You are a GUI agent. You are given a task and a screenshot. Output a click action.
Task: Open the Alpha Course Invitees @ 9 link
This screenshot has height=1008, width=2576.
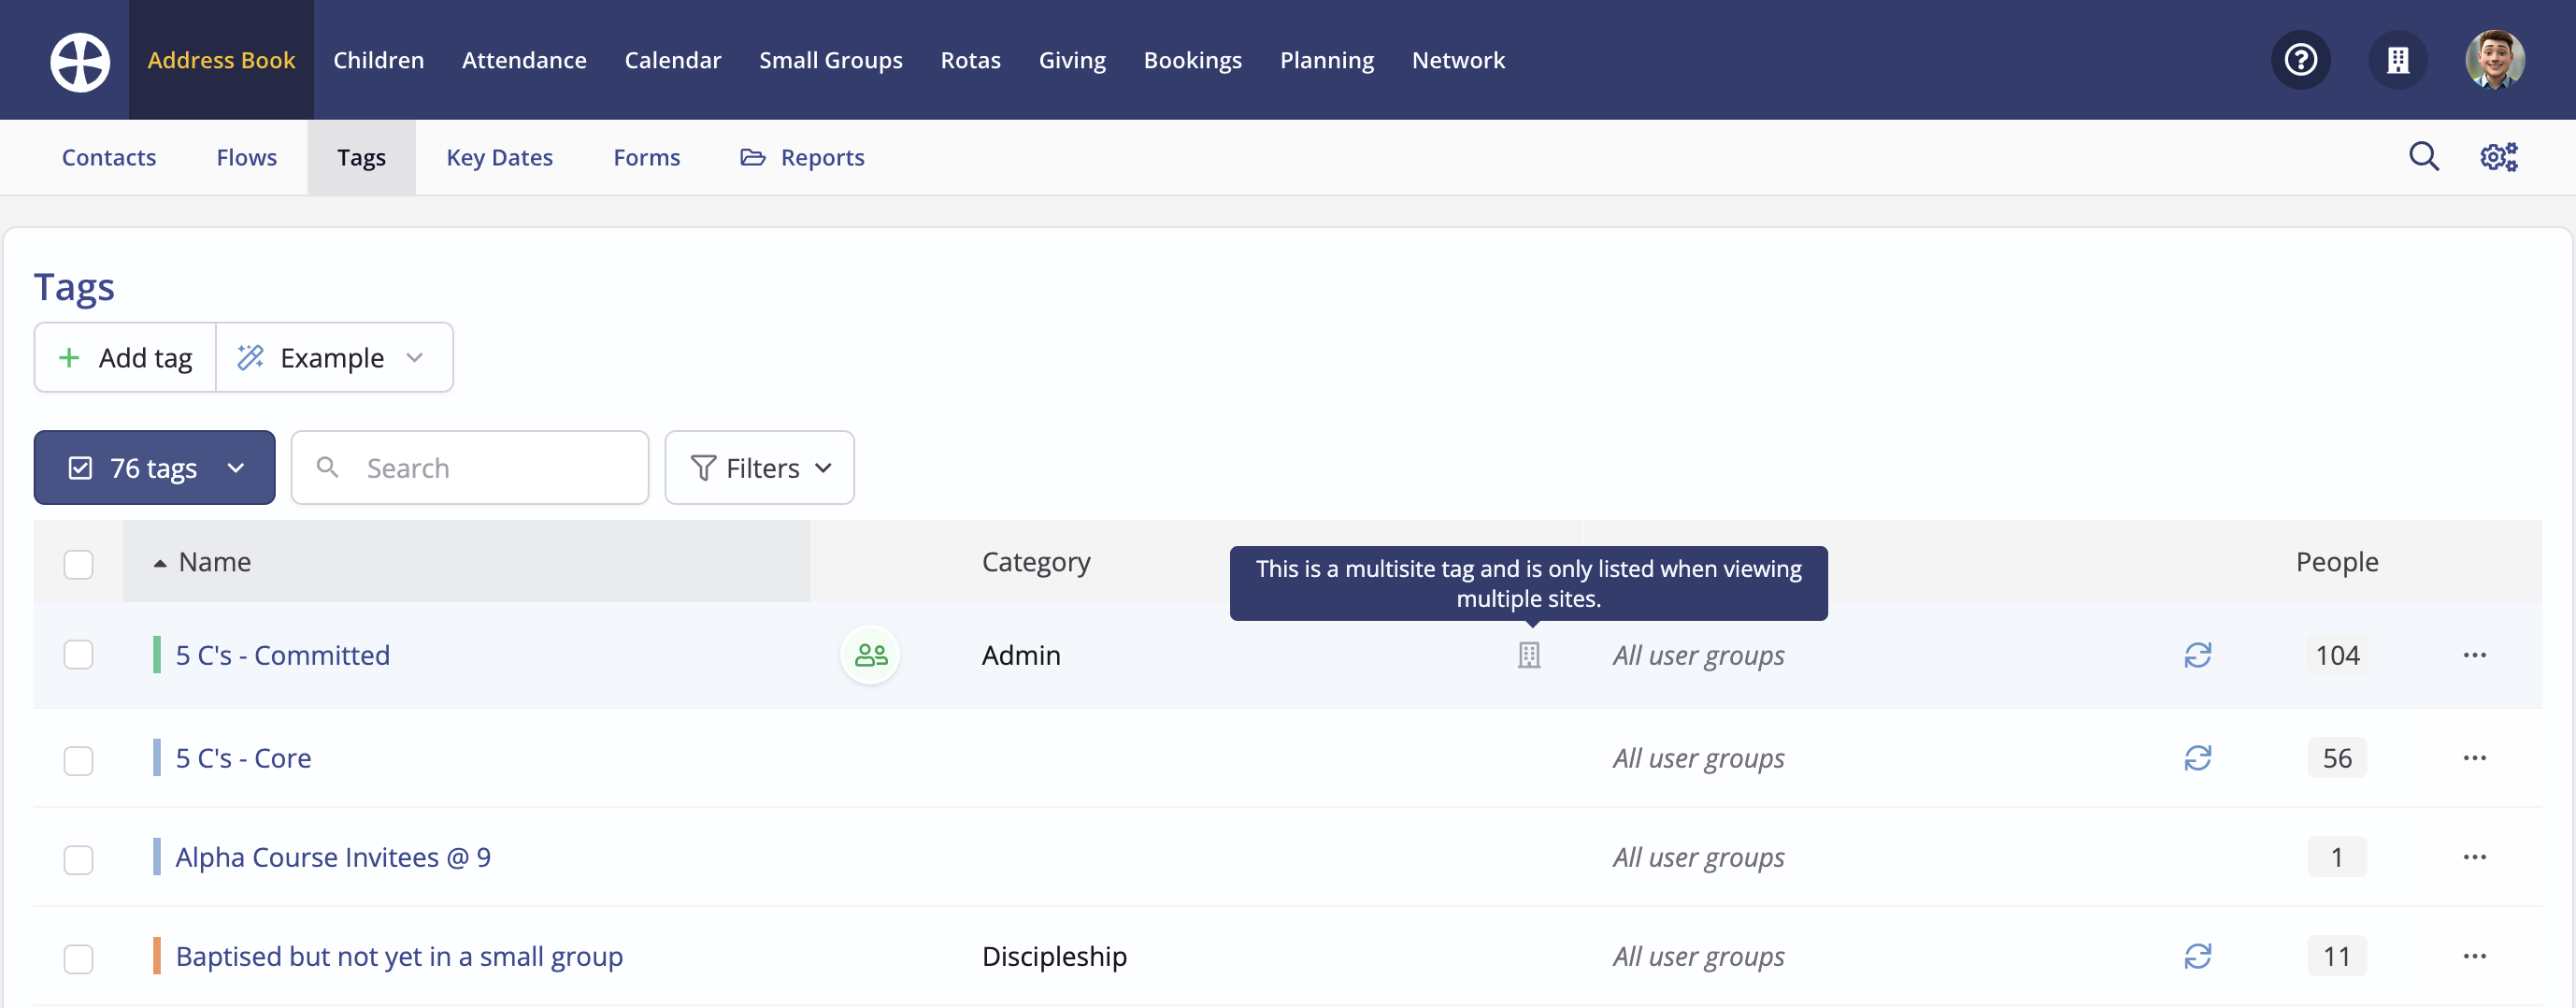coord(333,857)
